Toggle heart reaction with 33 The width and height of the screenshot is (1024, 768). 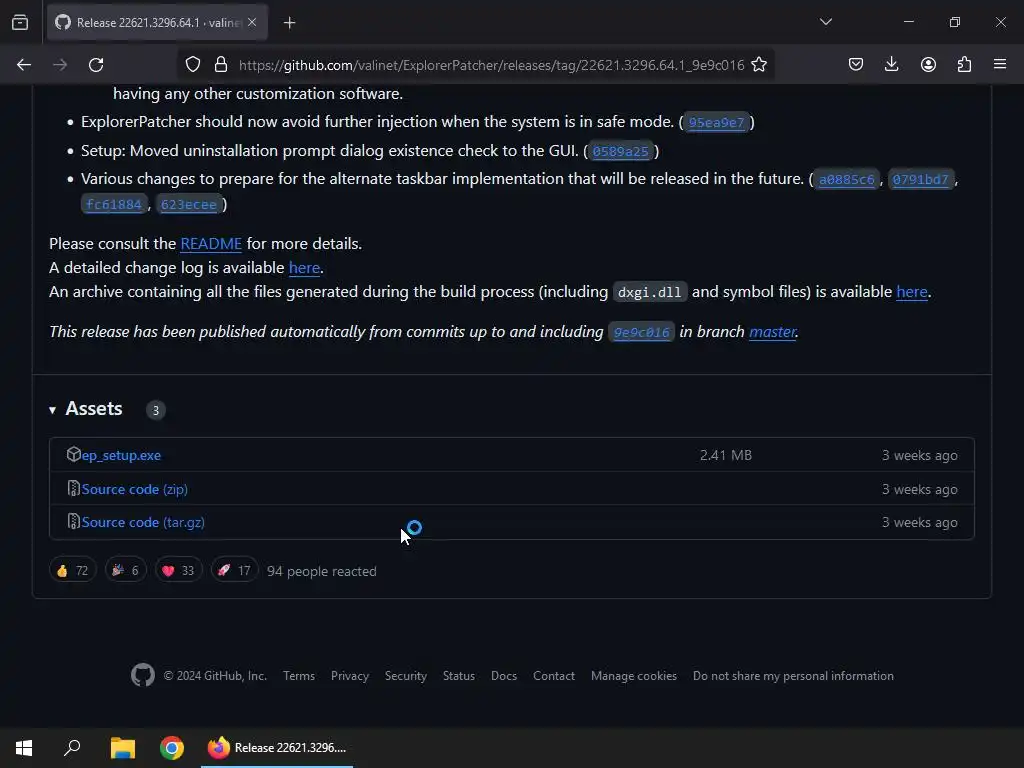tap(178, 571)
